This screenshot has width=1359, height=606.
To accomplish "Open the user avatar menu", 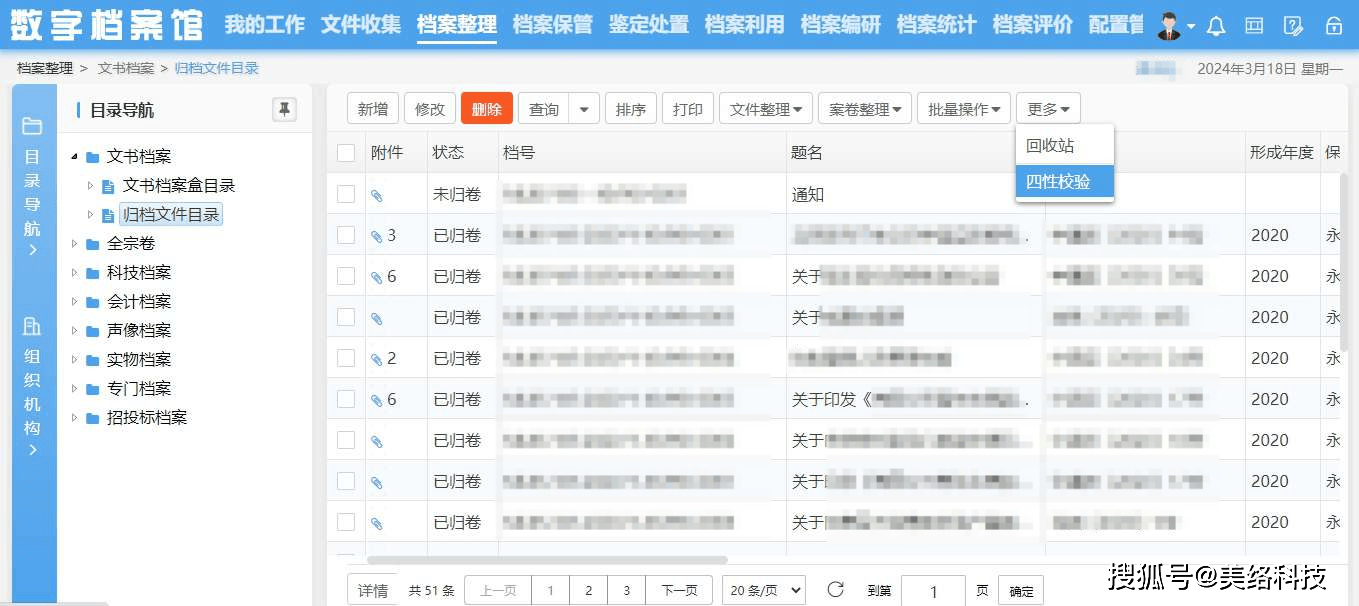I will pos(1170,25).
